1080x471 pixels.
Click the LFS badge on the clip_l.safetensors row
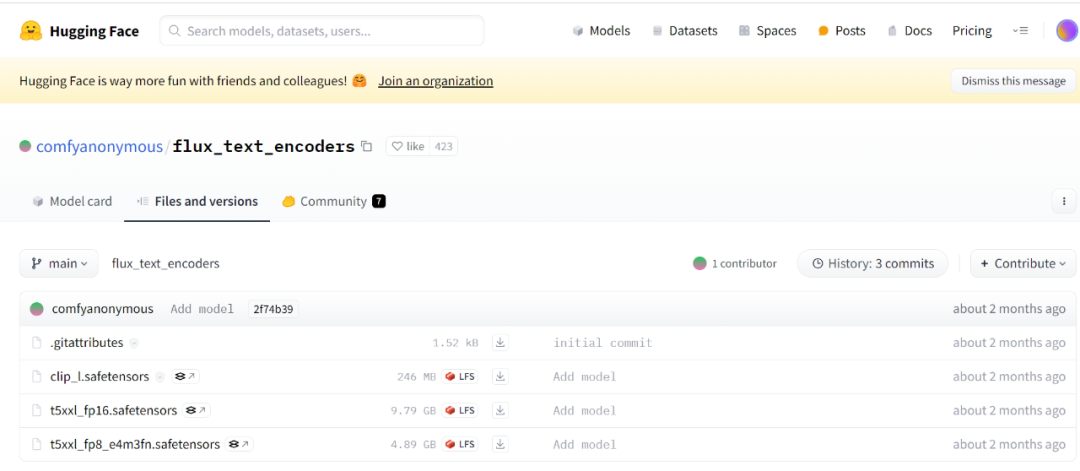(460, 377)
